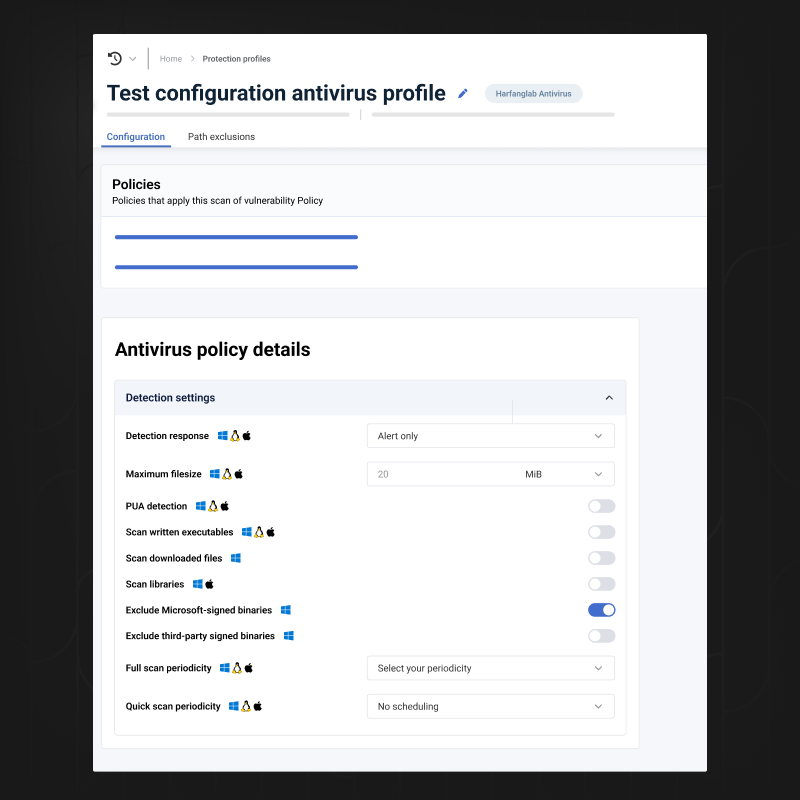Image resolution: width=800 pixels, height=800 pixels.
Task: Open the Detection response dropdown
Action: pos(490,435)
